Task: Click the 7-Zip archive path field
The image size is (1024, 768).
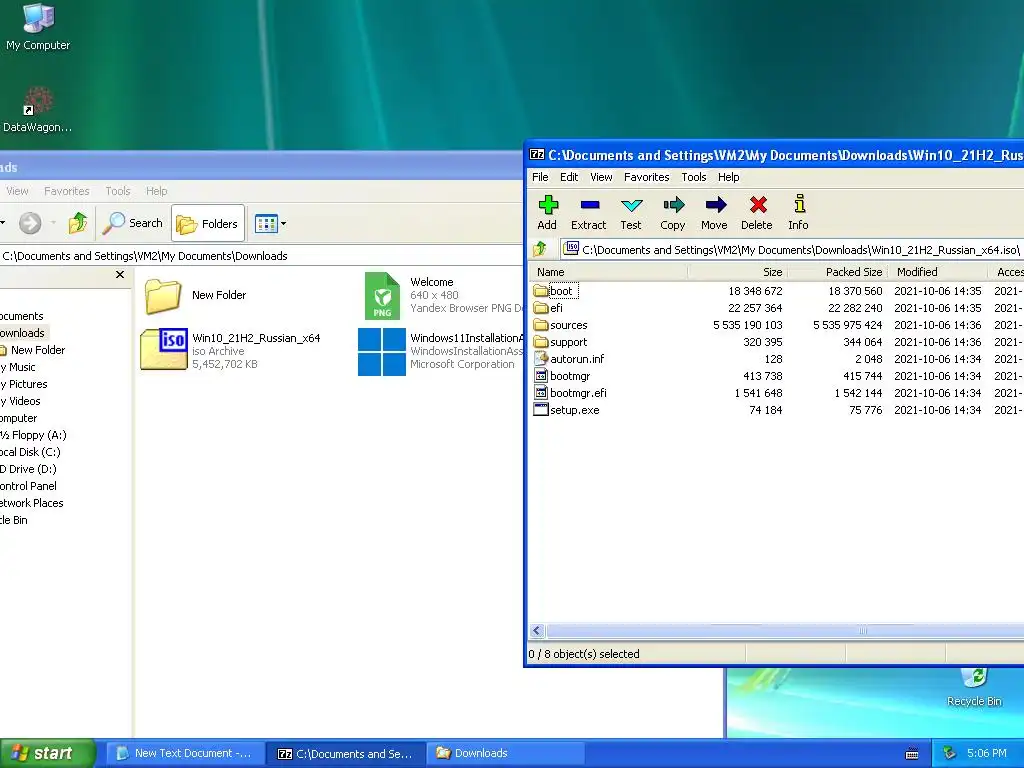Action: tap(792, 249)
